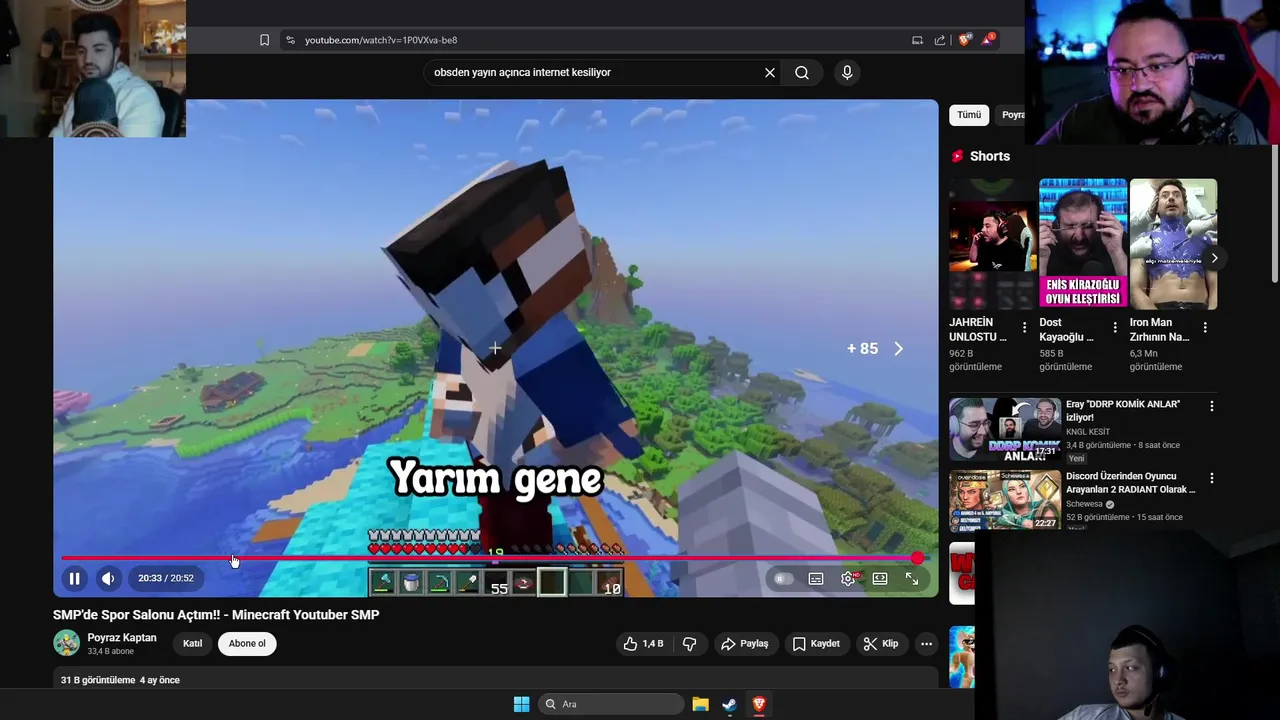1280x720 pixels.
Task: Run search with magnifier button
Action: pos(802,72)
